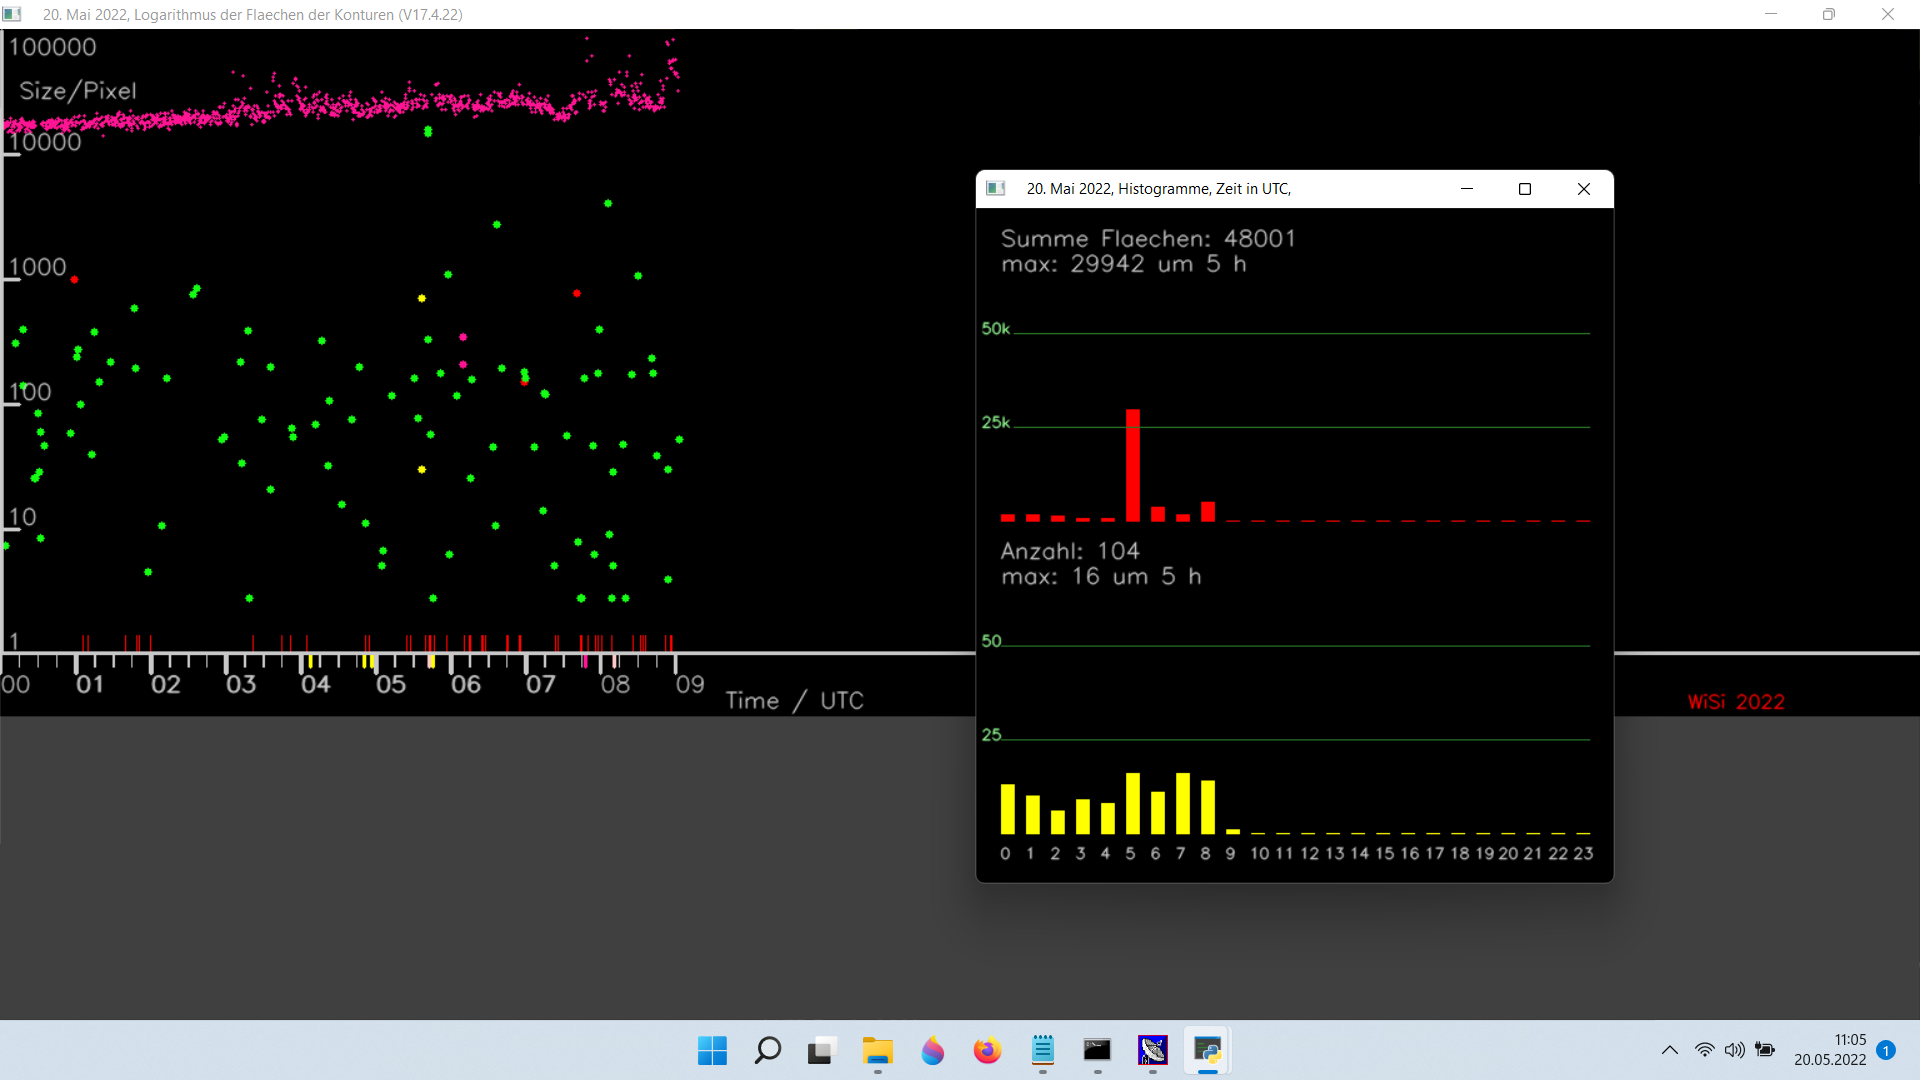The image size is (1920, 1080).
Task: Click the '02' hour tick label
Action: pyautogui.click(x=165, y=685)
